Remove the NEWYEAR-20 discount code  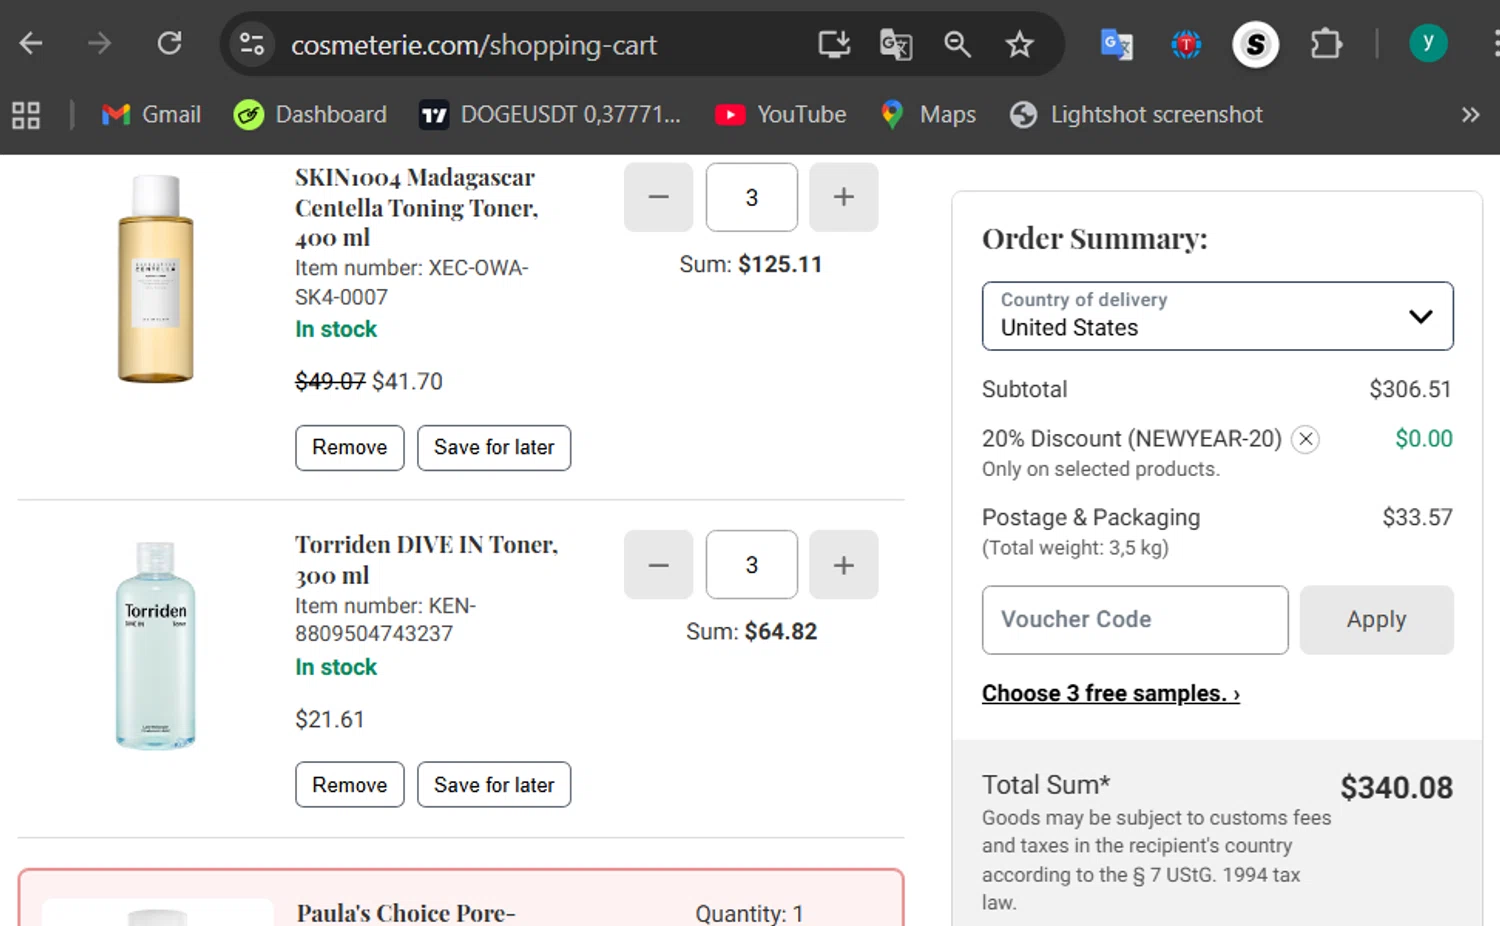pos(1305,439)
